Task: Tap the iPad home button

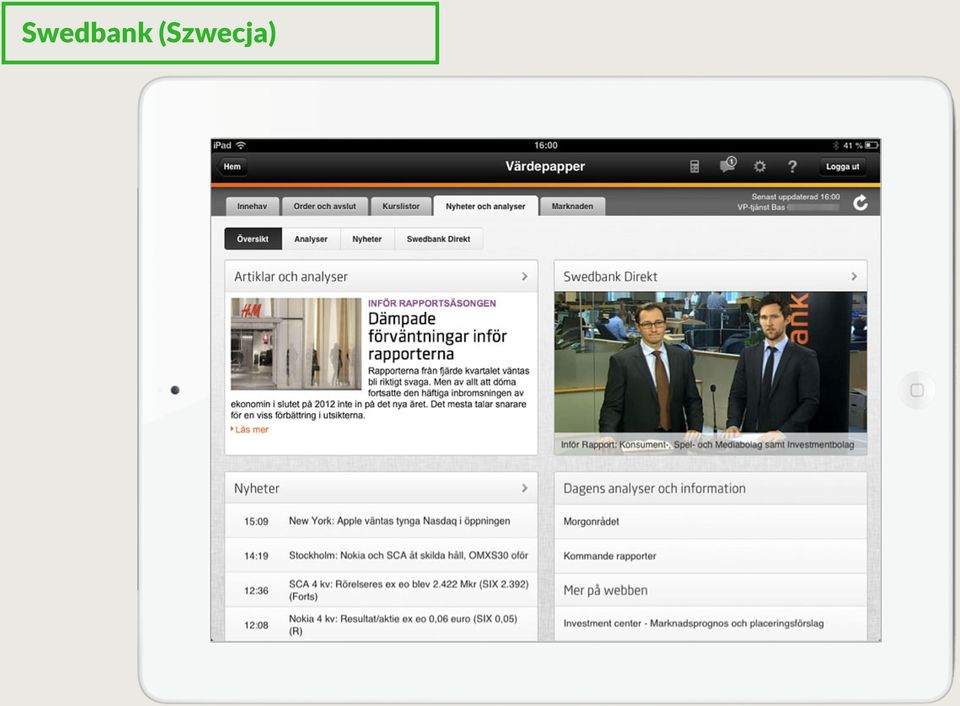Action: [x=917, y=390]
